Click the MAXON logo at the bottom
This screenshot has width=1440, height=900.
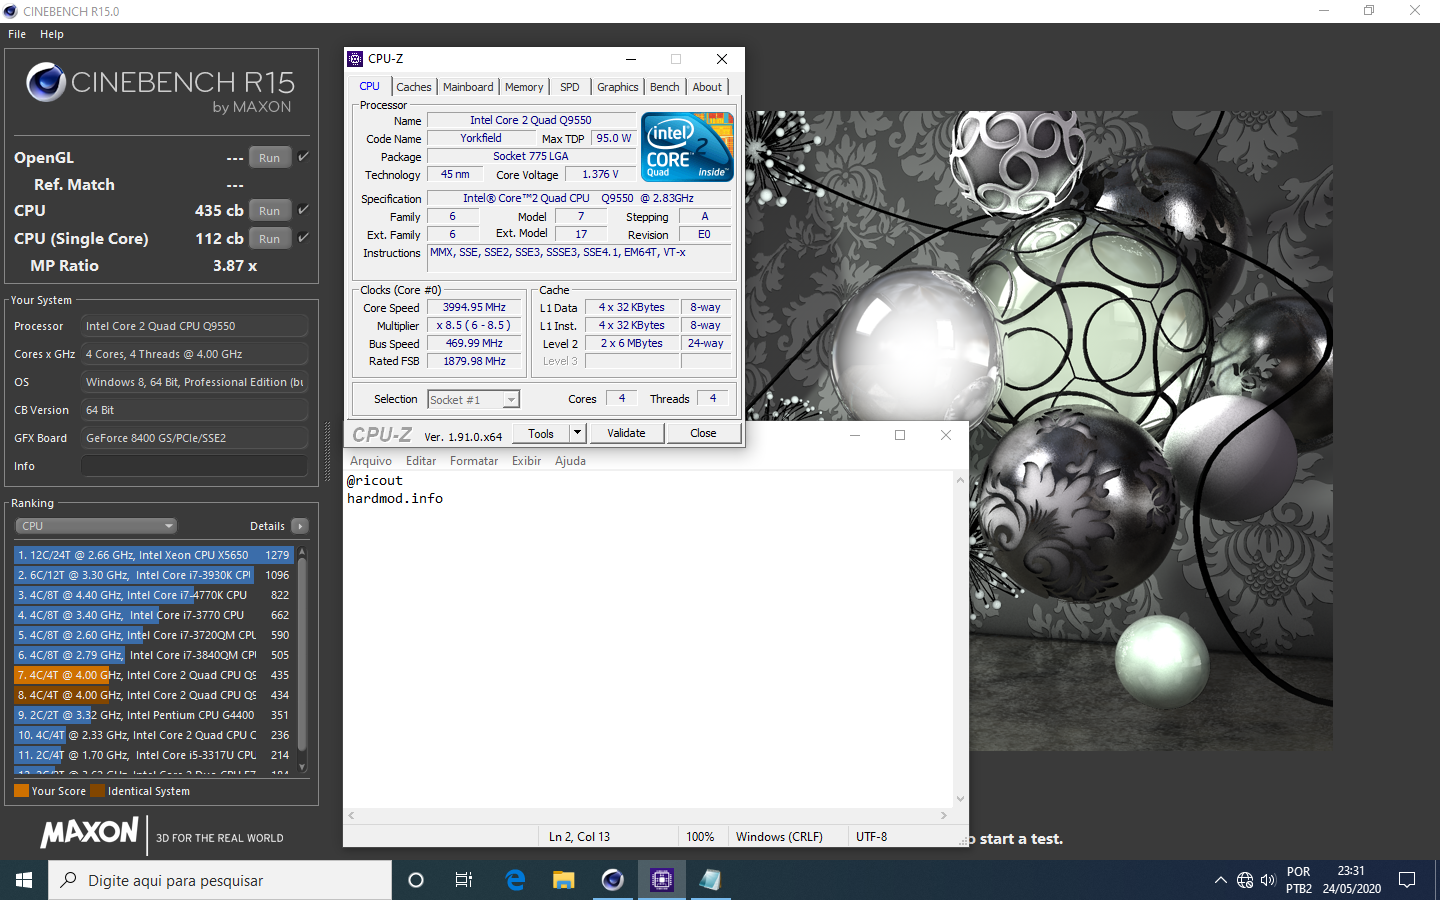pyautogui.click(x=90, y=832)
